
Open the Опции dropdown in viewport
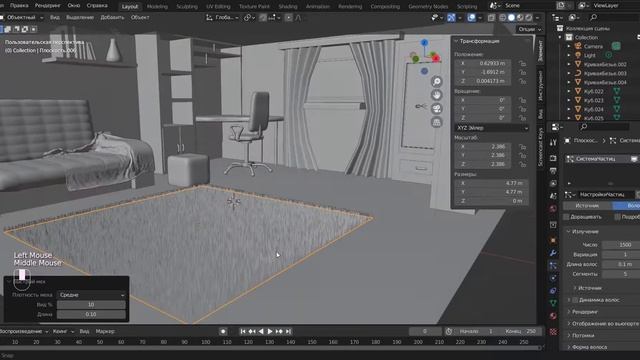point(529,29)
